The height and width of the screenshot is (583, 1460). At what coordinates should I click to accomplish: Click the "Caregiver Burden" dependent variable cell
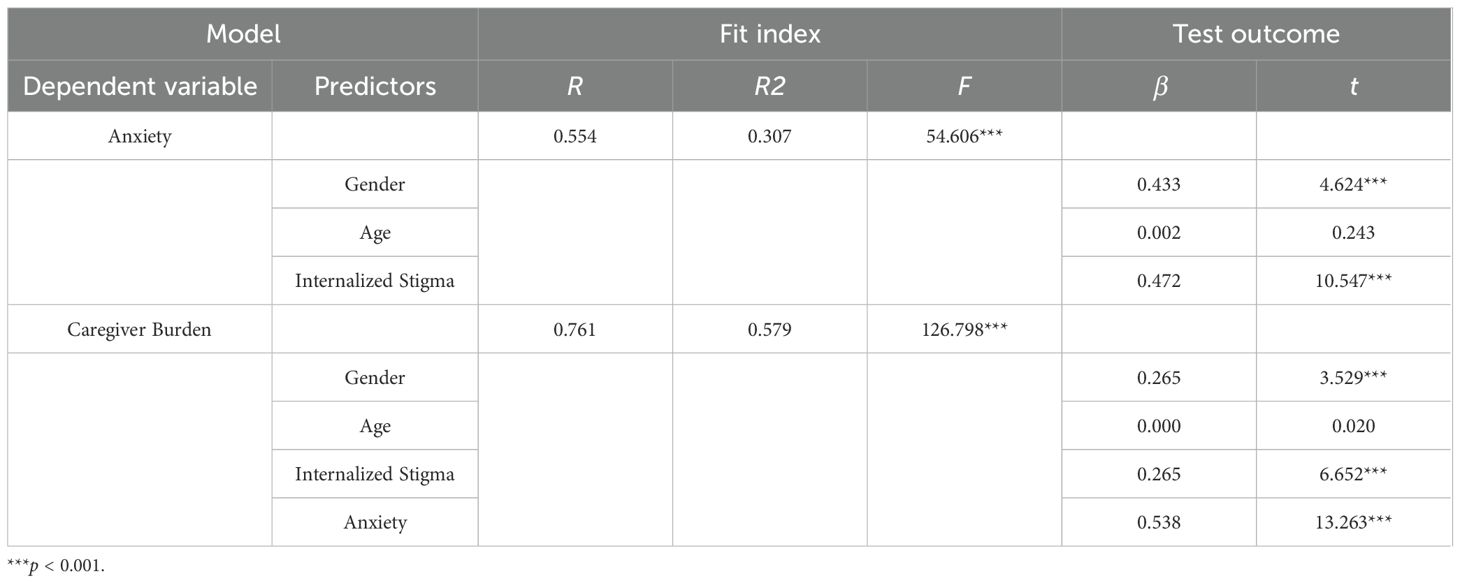point(140,329)
